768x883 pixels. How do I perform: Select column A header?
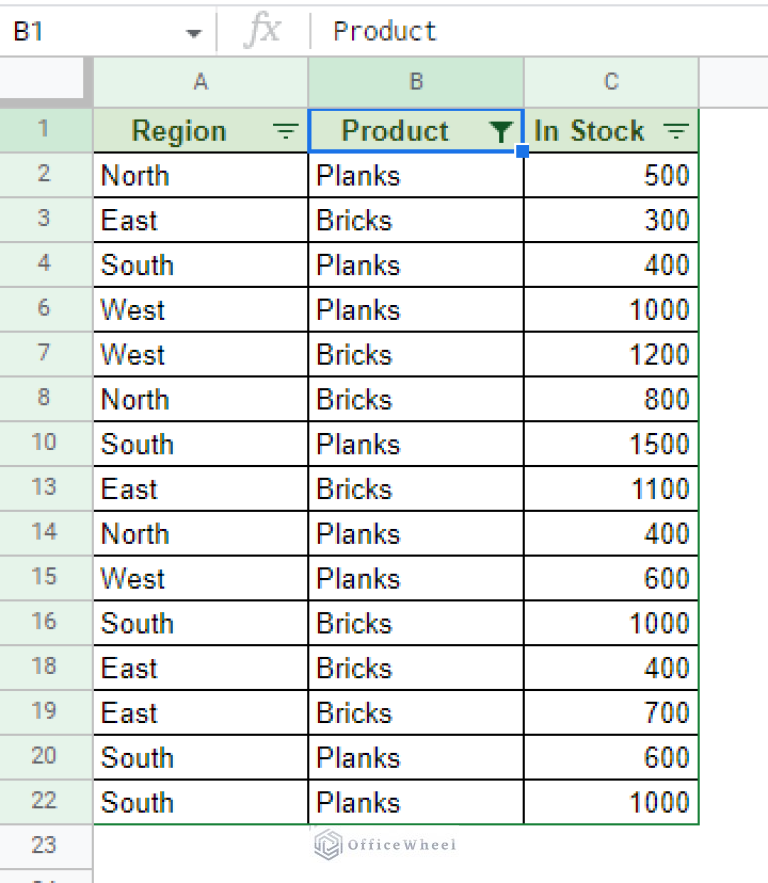point(200,83)
